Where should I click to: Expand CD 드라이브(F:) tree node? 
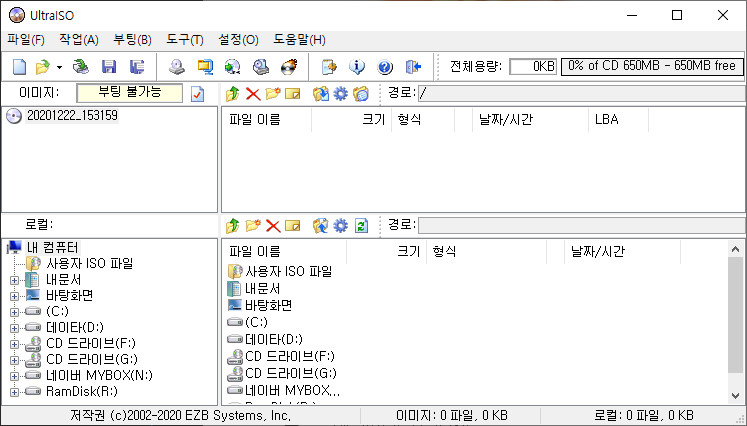tap(14, 345)
